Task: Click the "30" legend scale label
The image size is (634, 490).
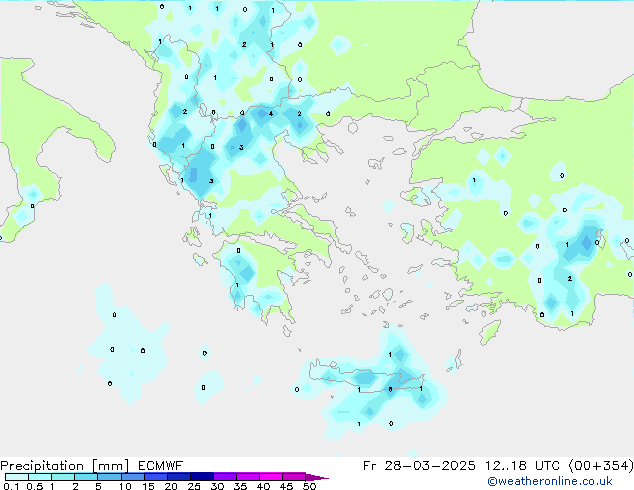Action: pyautogui.click(x=217, y=486)
